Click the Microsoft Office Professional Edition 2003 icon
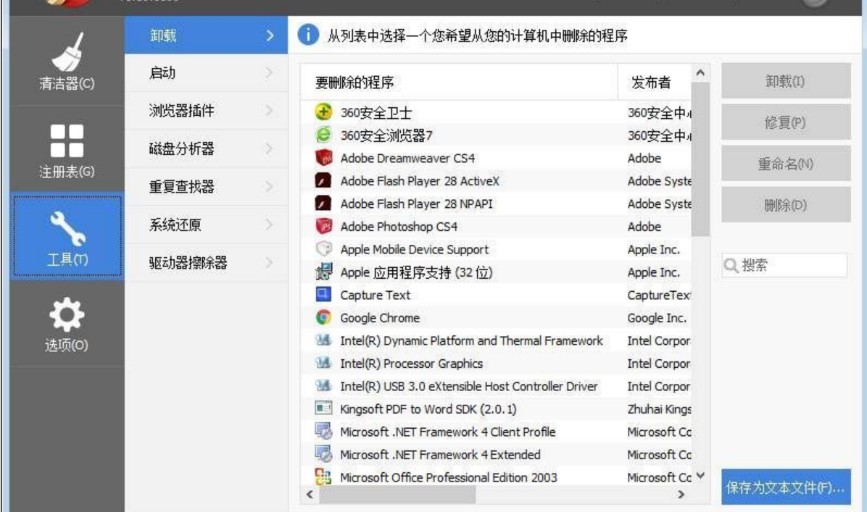 pyautogui.click(x=323, y=477)
